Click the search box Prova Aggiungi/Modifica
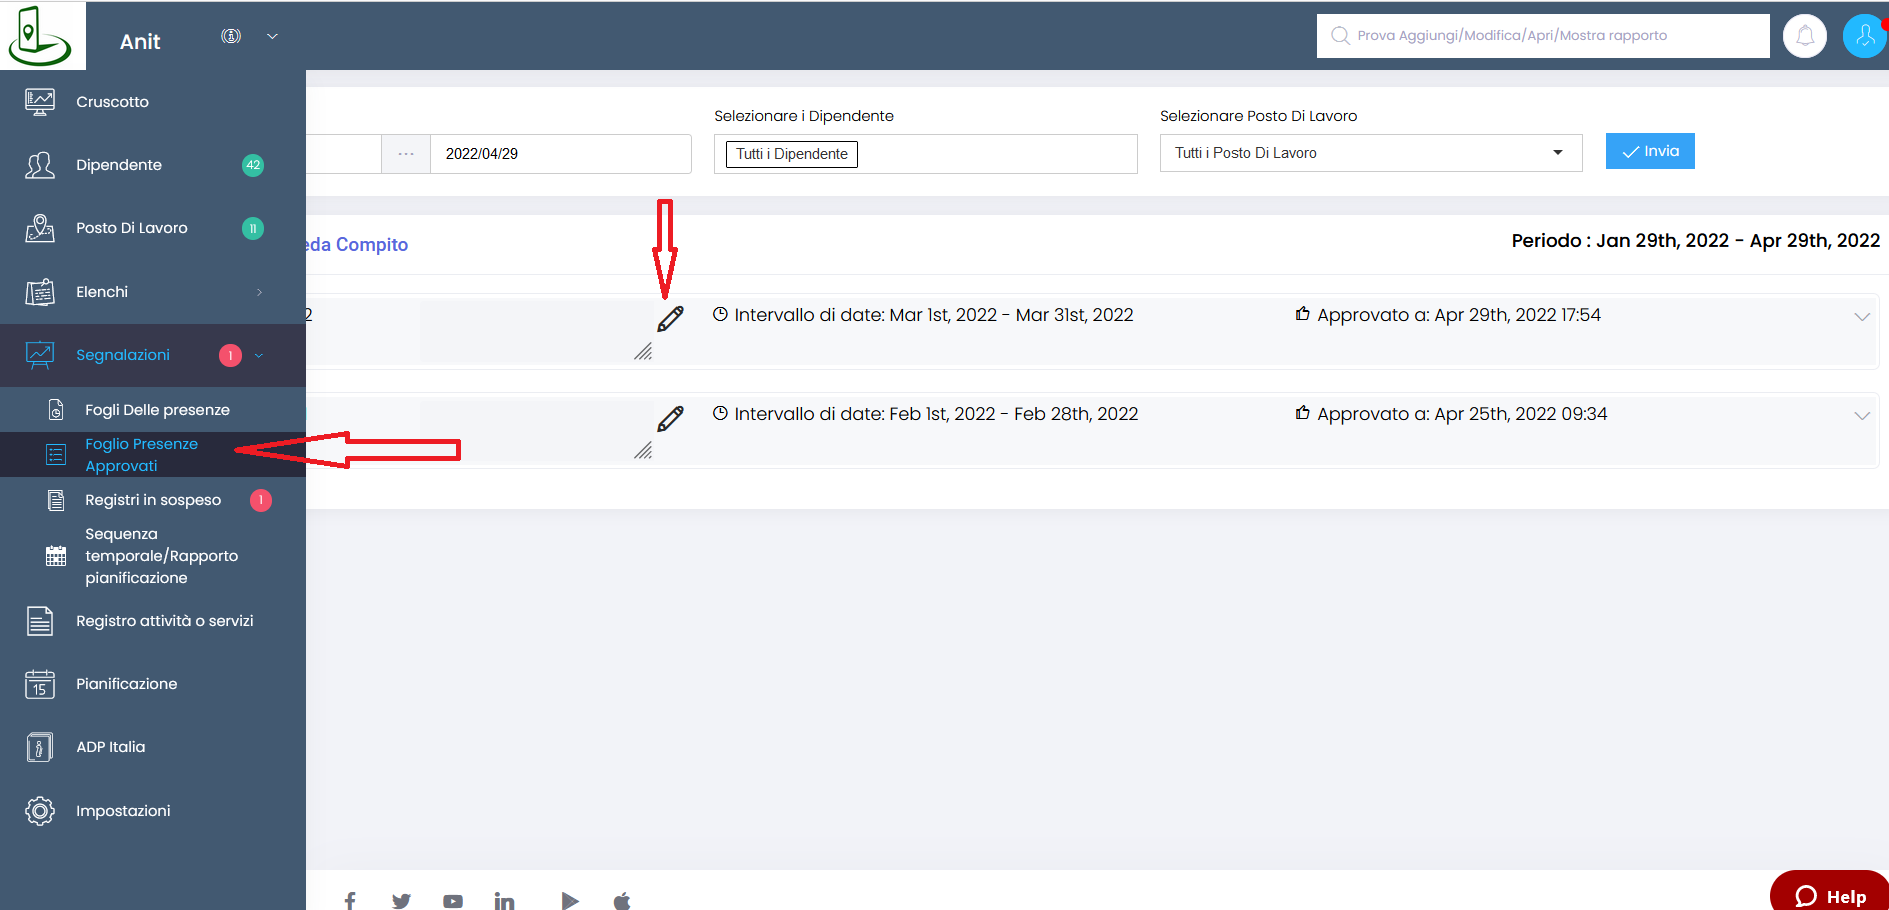The height and width of the screenshot is (910, 1889). tap(1543, 36)
